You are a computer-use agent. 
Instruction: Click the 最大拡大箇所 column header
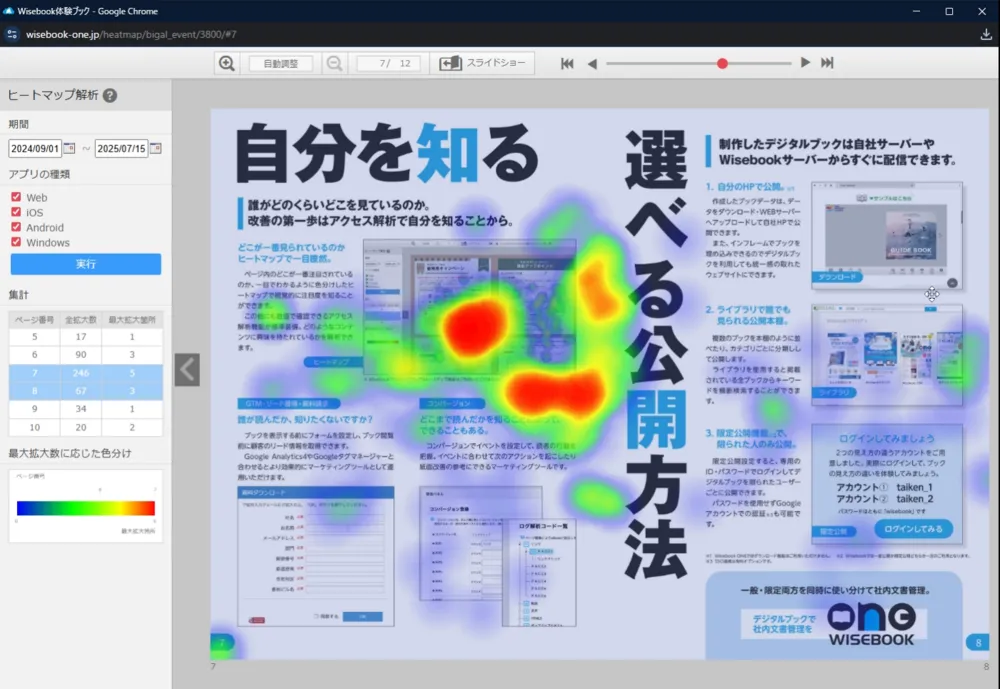[132, 320]
